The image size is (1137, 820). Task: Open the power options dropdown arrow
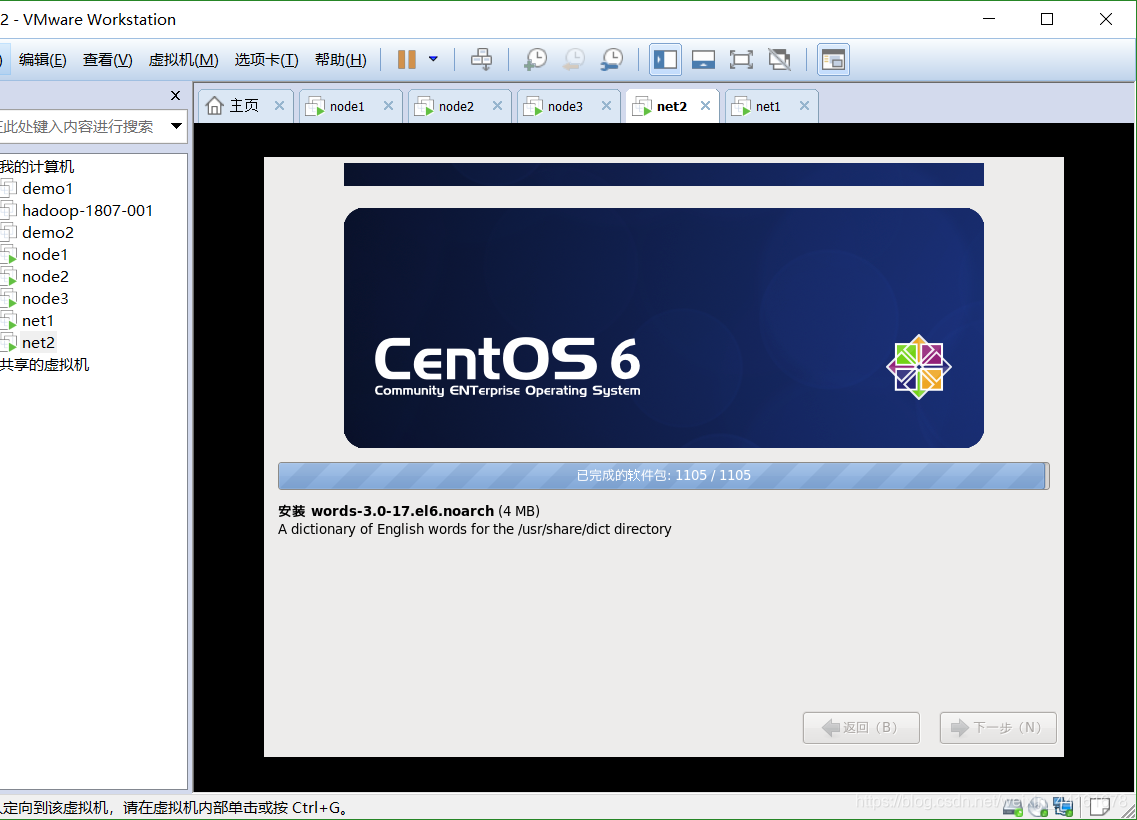433,59
